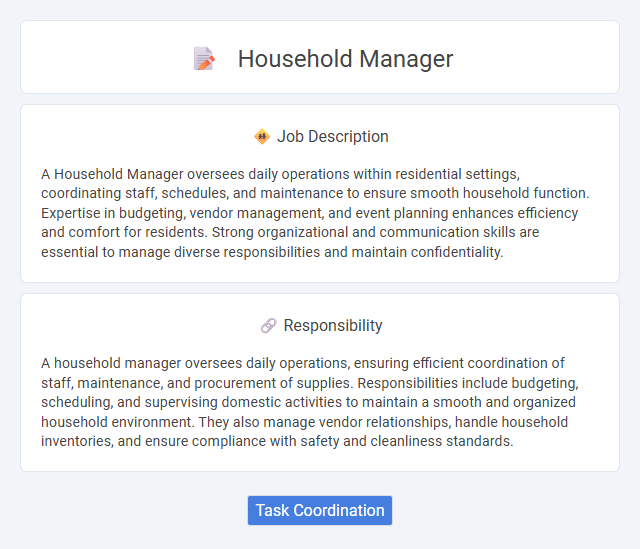Screen dimensions: 640x549
Task: Click the chain link icon beside Responsibility
Action: point(269,325)
